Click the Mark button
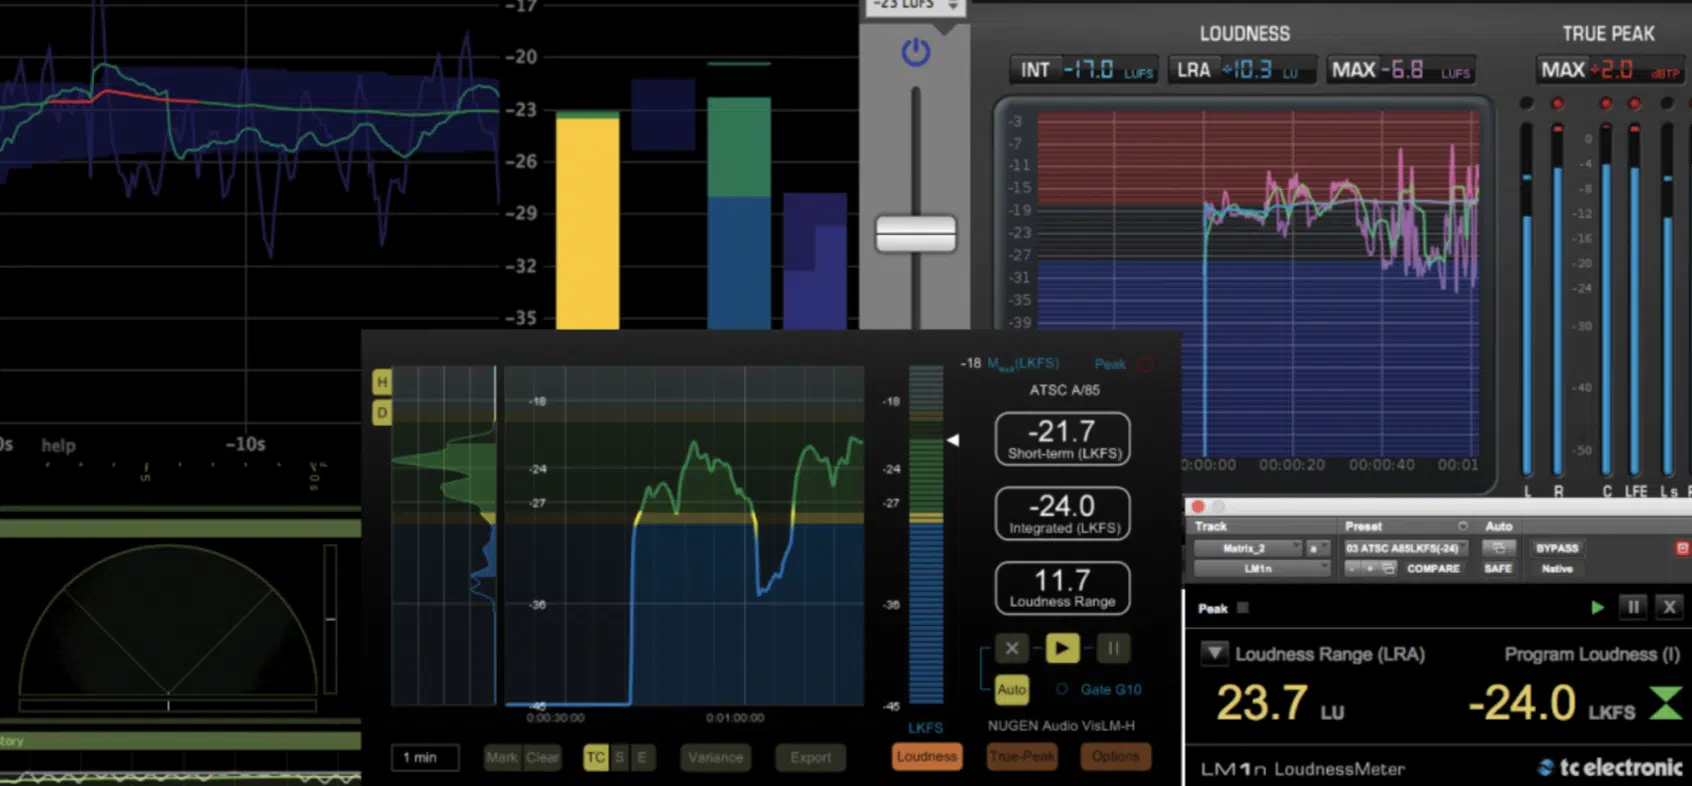The width and height of the screenshot is (1692, 786). [x=502, y=758]
